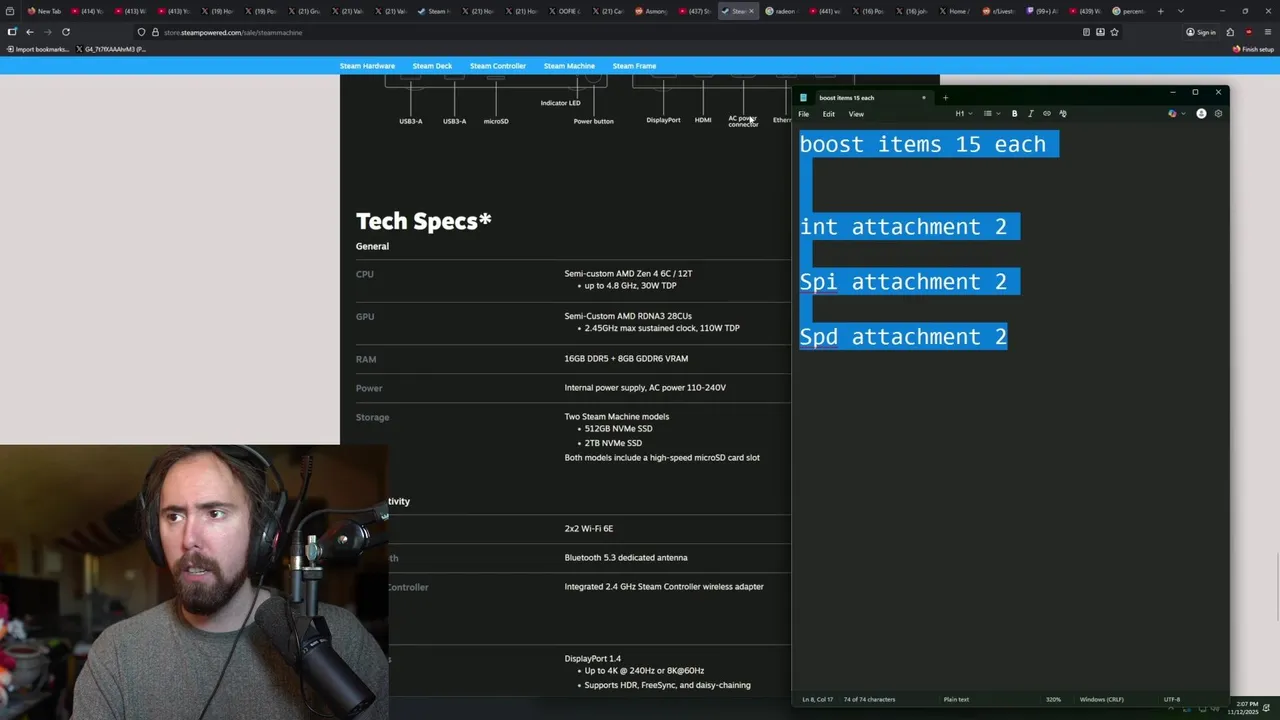Expand the list style dropdown in Notepad
This screenshot has width=1280, height=720.
(x=992, y=114)
